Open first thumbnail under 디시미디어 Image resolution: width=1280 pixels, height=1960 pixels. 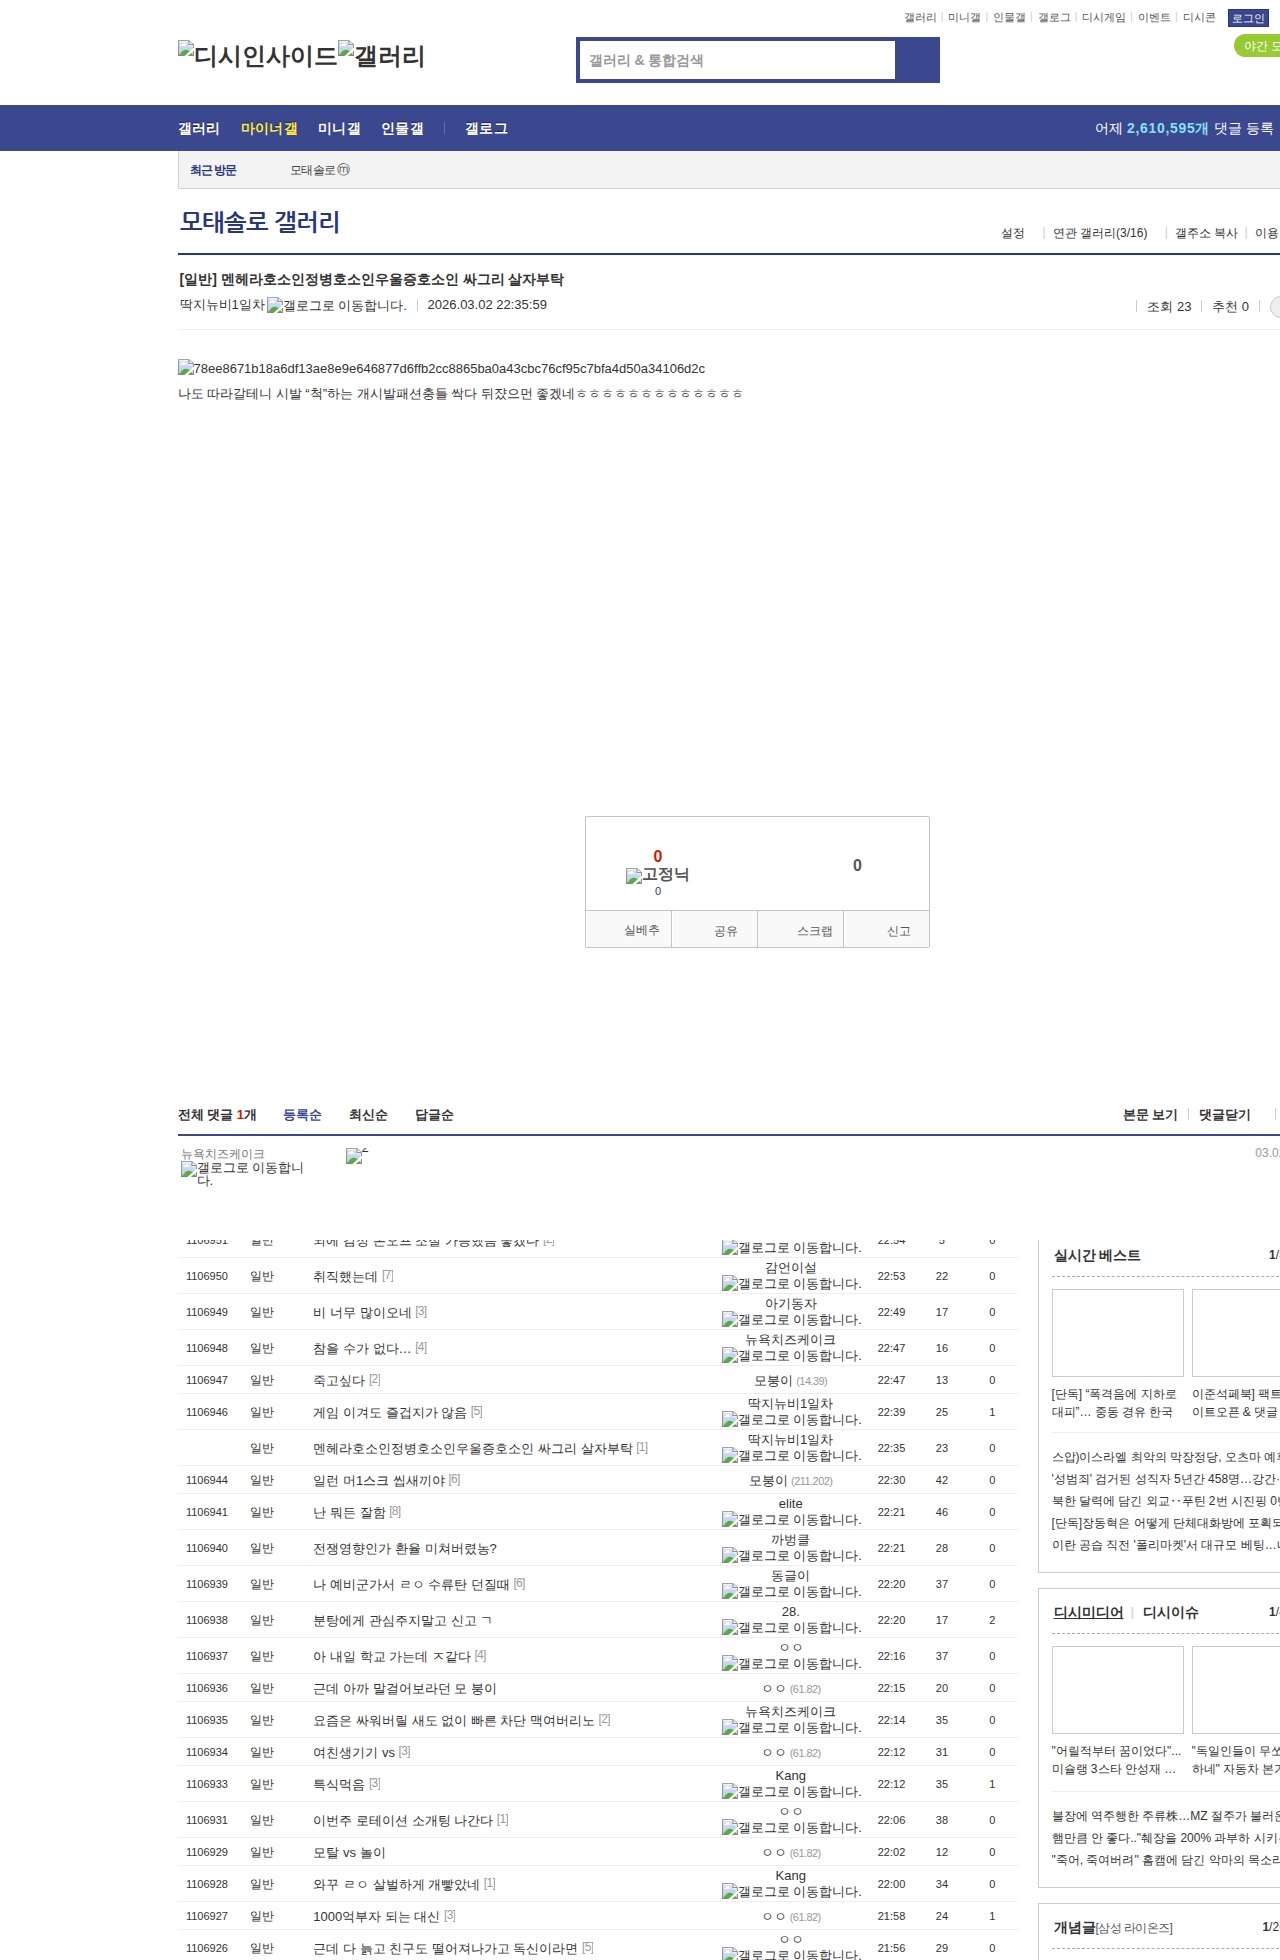[x=1118, y=1690]
